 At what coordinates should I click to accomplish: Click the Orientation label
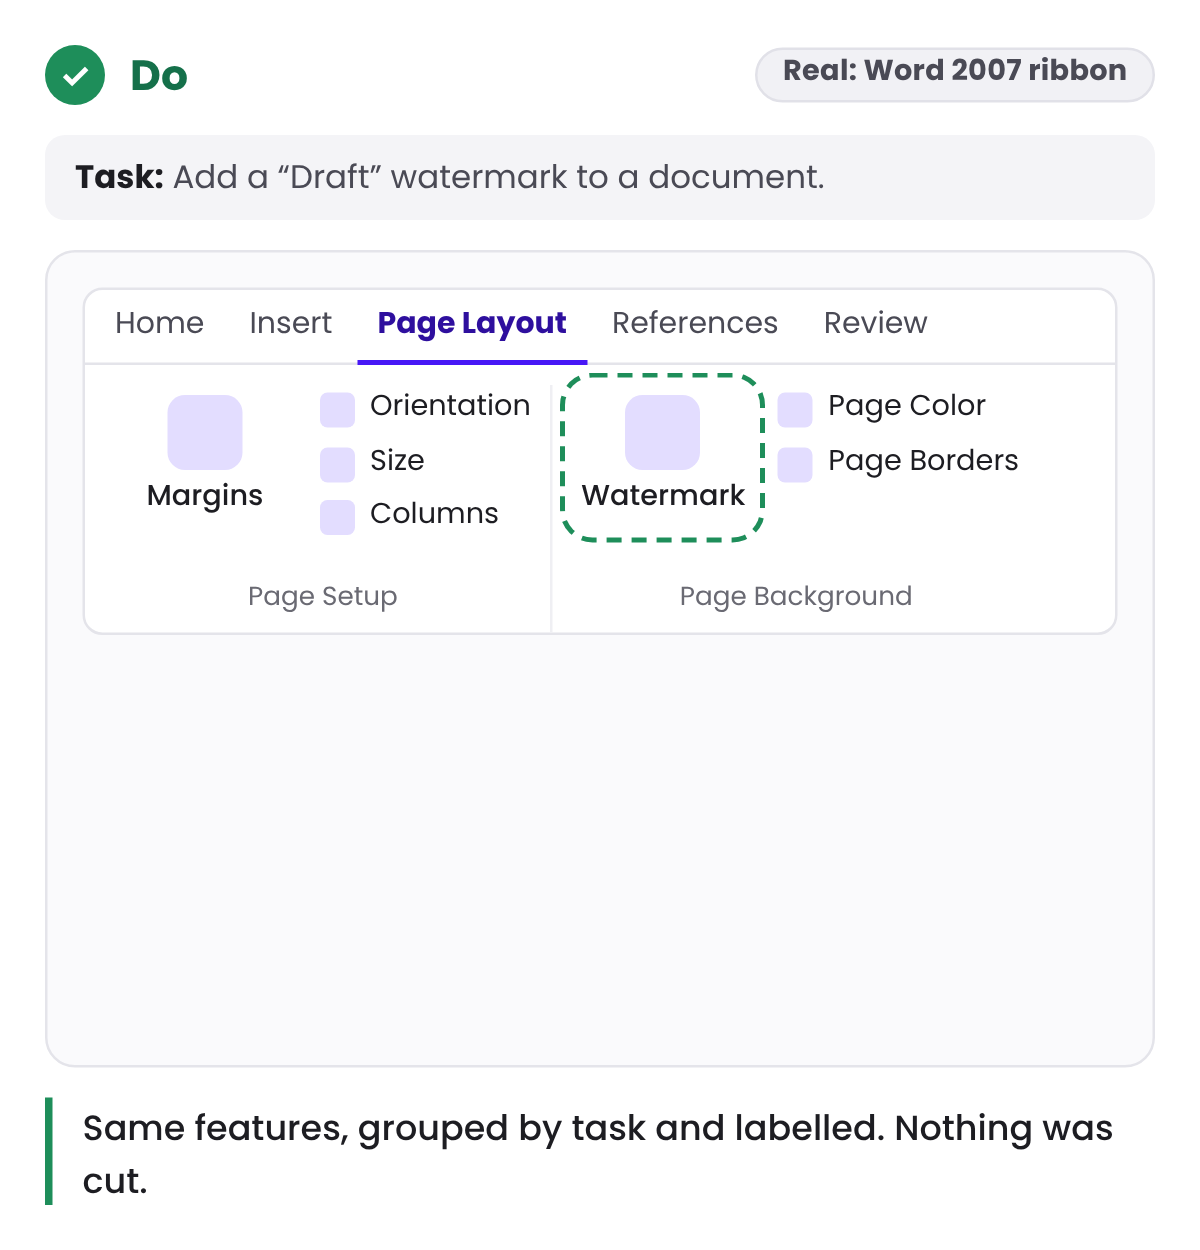click(450, 405)
